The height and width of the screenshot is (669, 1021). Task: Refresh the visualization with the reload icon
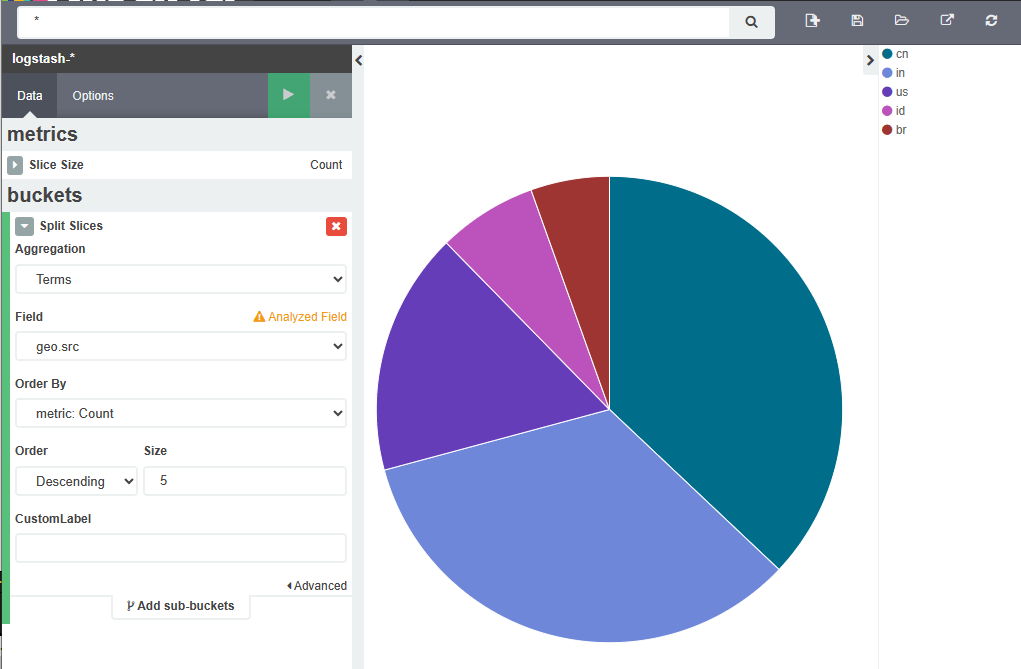(991, 21)
